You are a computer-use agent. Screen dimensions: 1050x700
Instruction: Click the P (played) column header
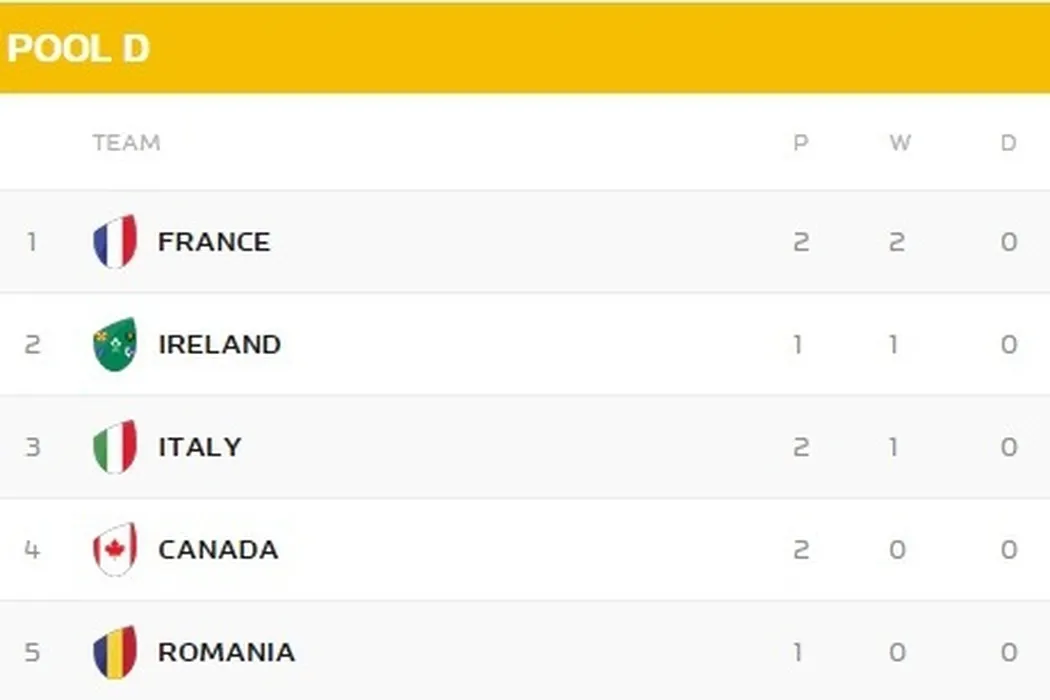pyautogui.click(x=800, y=143)
